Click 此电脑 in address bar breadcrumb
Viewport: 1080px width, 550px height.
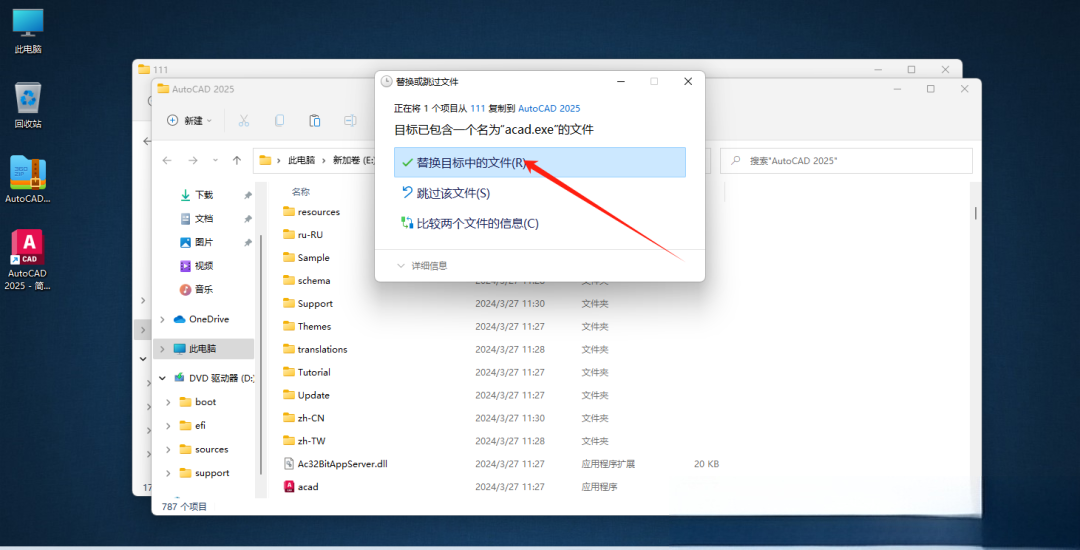click(x=302, y=160)
